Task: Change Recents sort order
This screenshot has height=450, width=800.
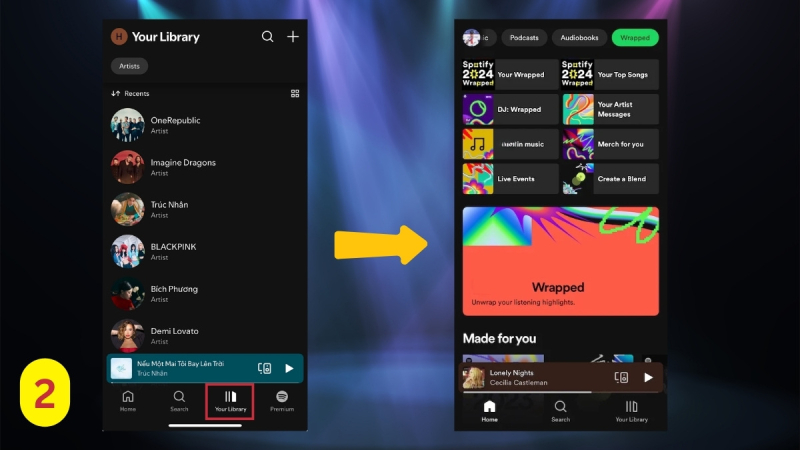Action: tap(130, 93)
